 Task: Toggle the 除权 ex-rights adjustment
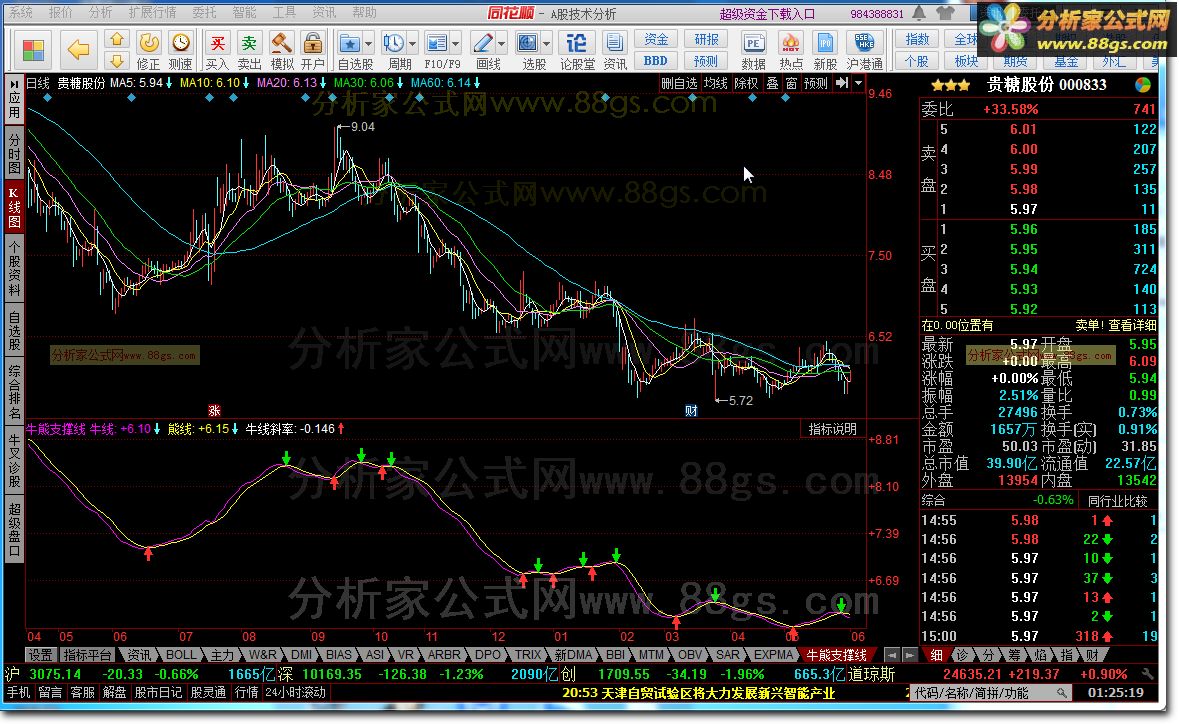tap(746, 83)
